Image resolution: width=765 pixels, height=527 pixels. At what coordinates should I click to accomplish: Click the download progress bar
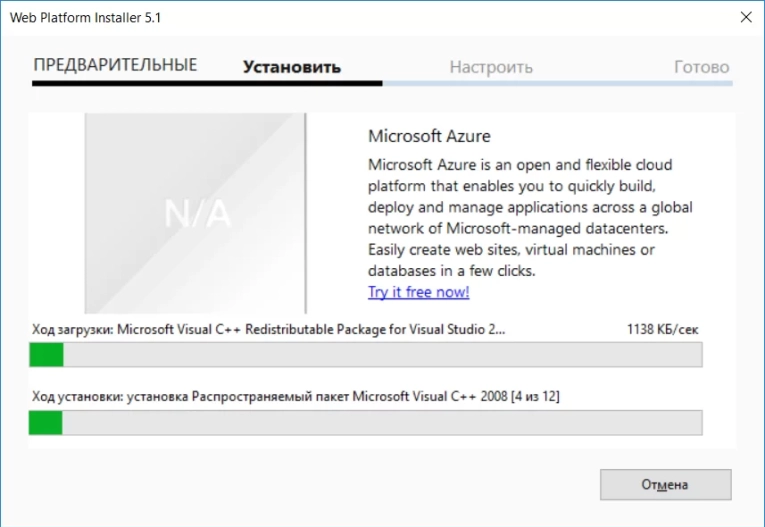[x=366, y=354]
